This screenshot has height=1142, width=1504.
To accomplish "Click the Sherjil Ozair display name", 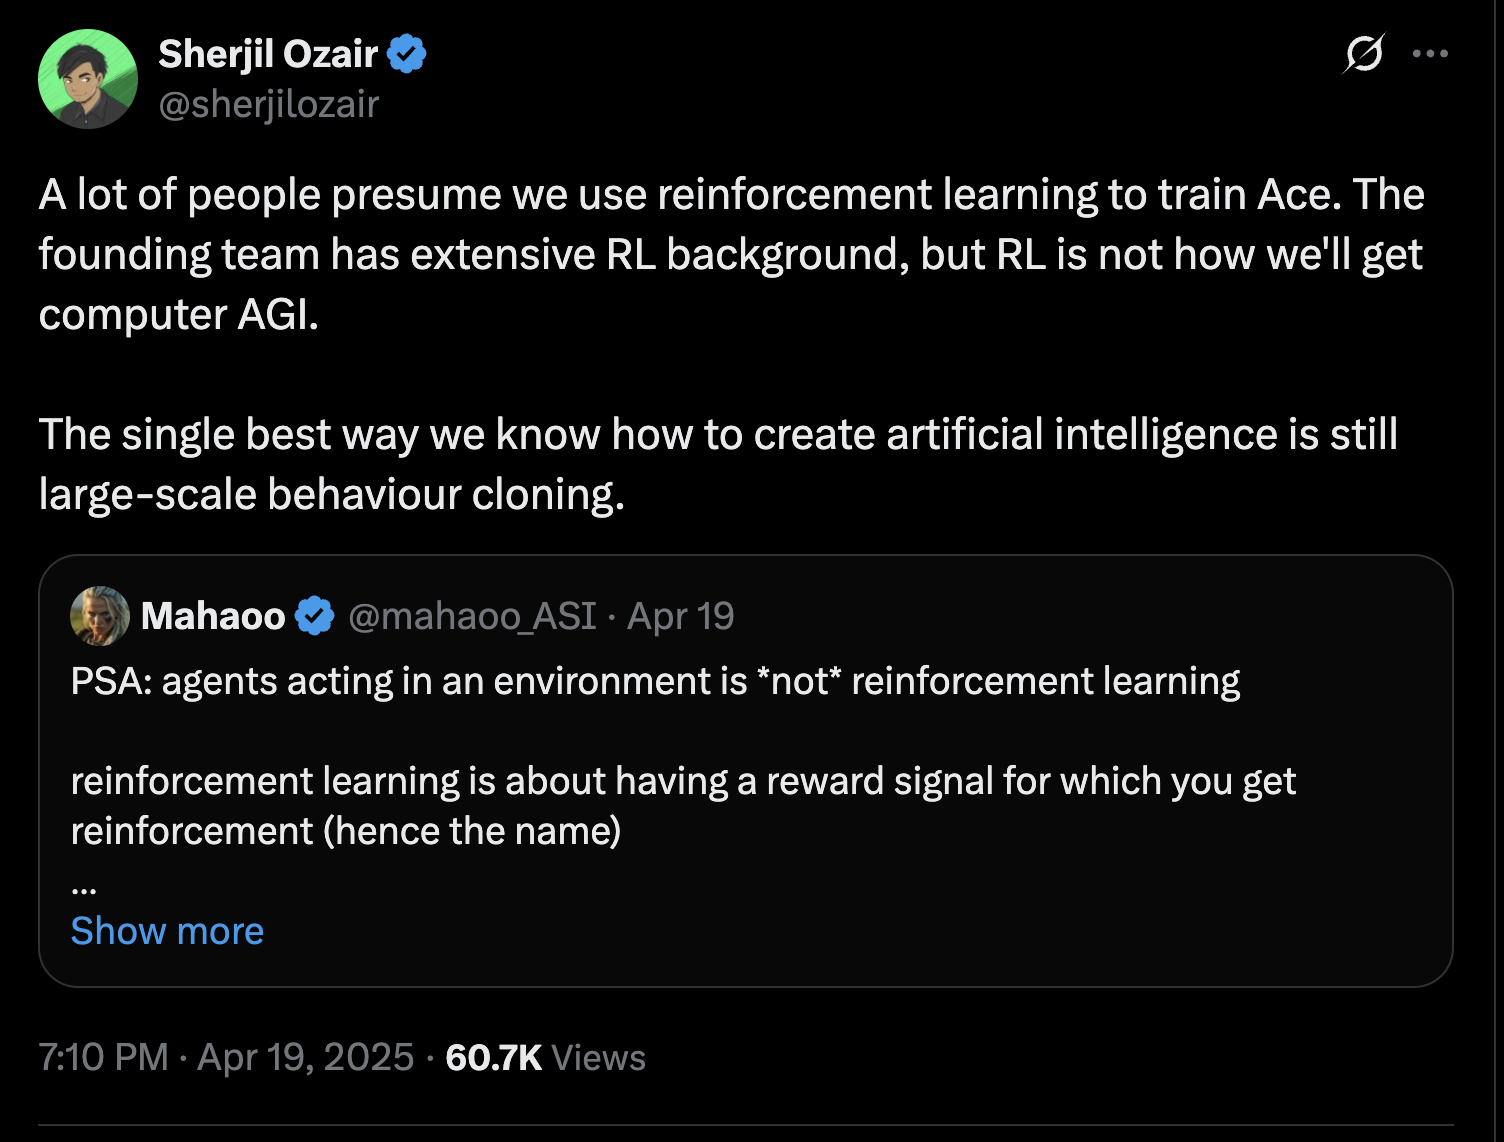I will tap(268, 54).
